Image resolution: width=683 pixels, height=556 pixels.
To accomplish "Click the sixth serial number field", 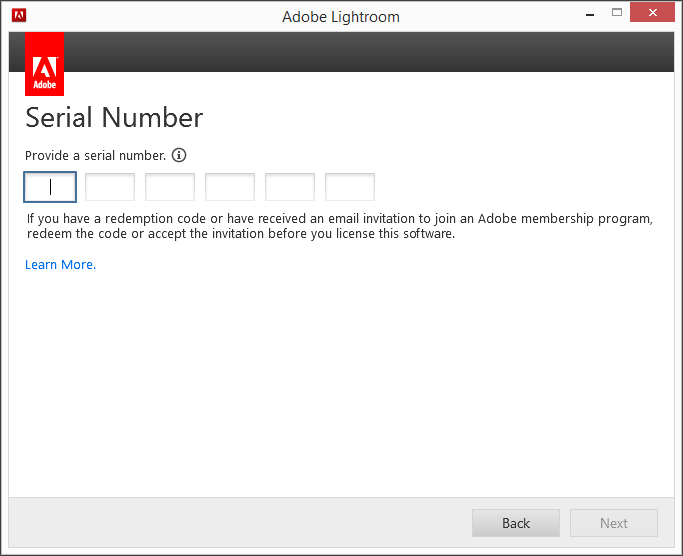I will pos(350,187).
